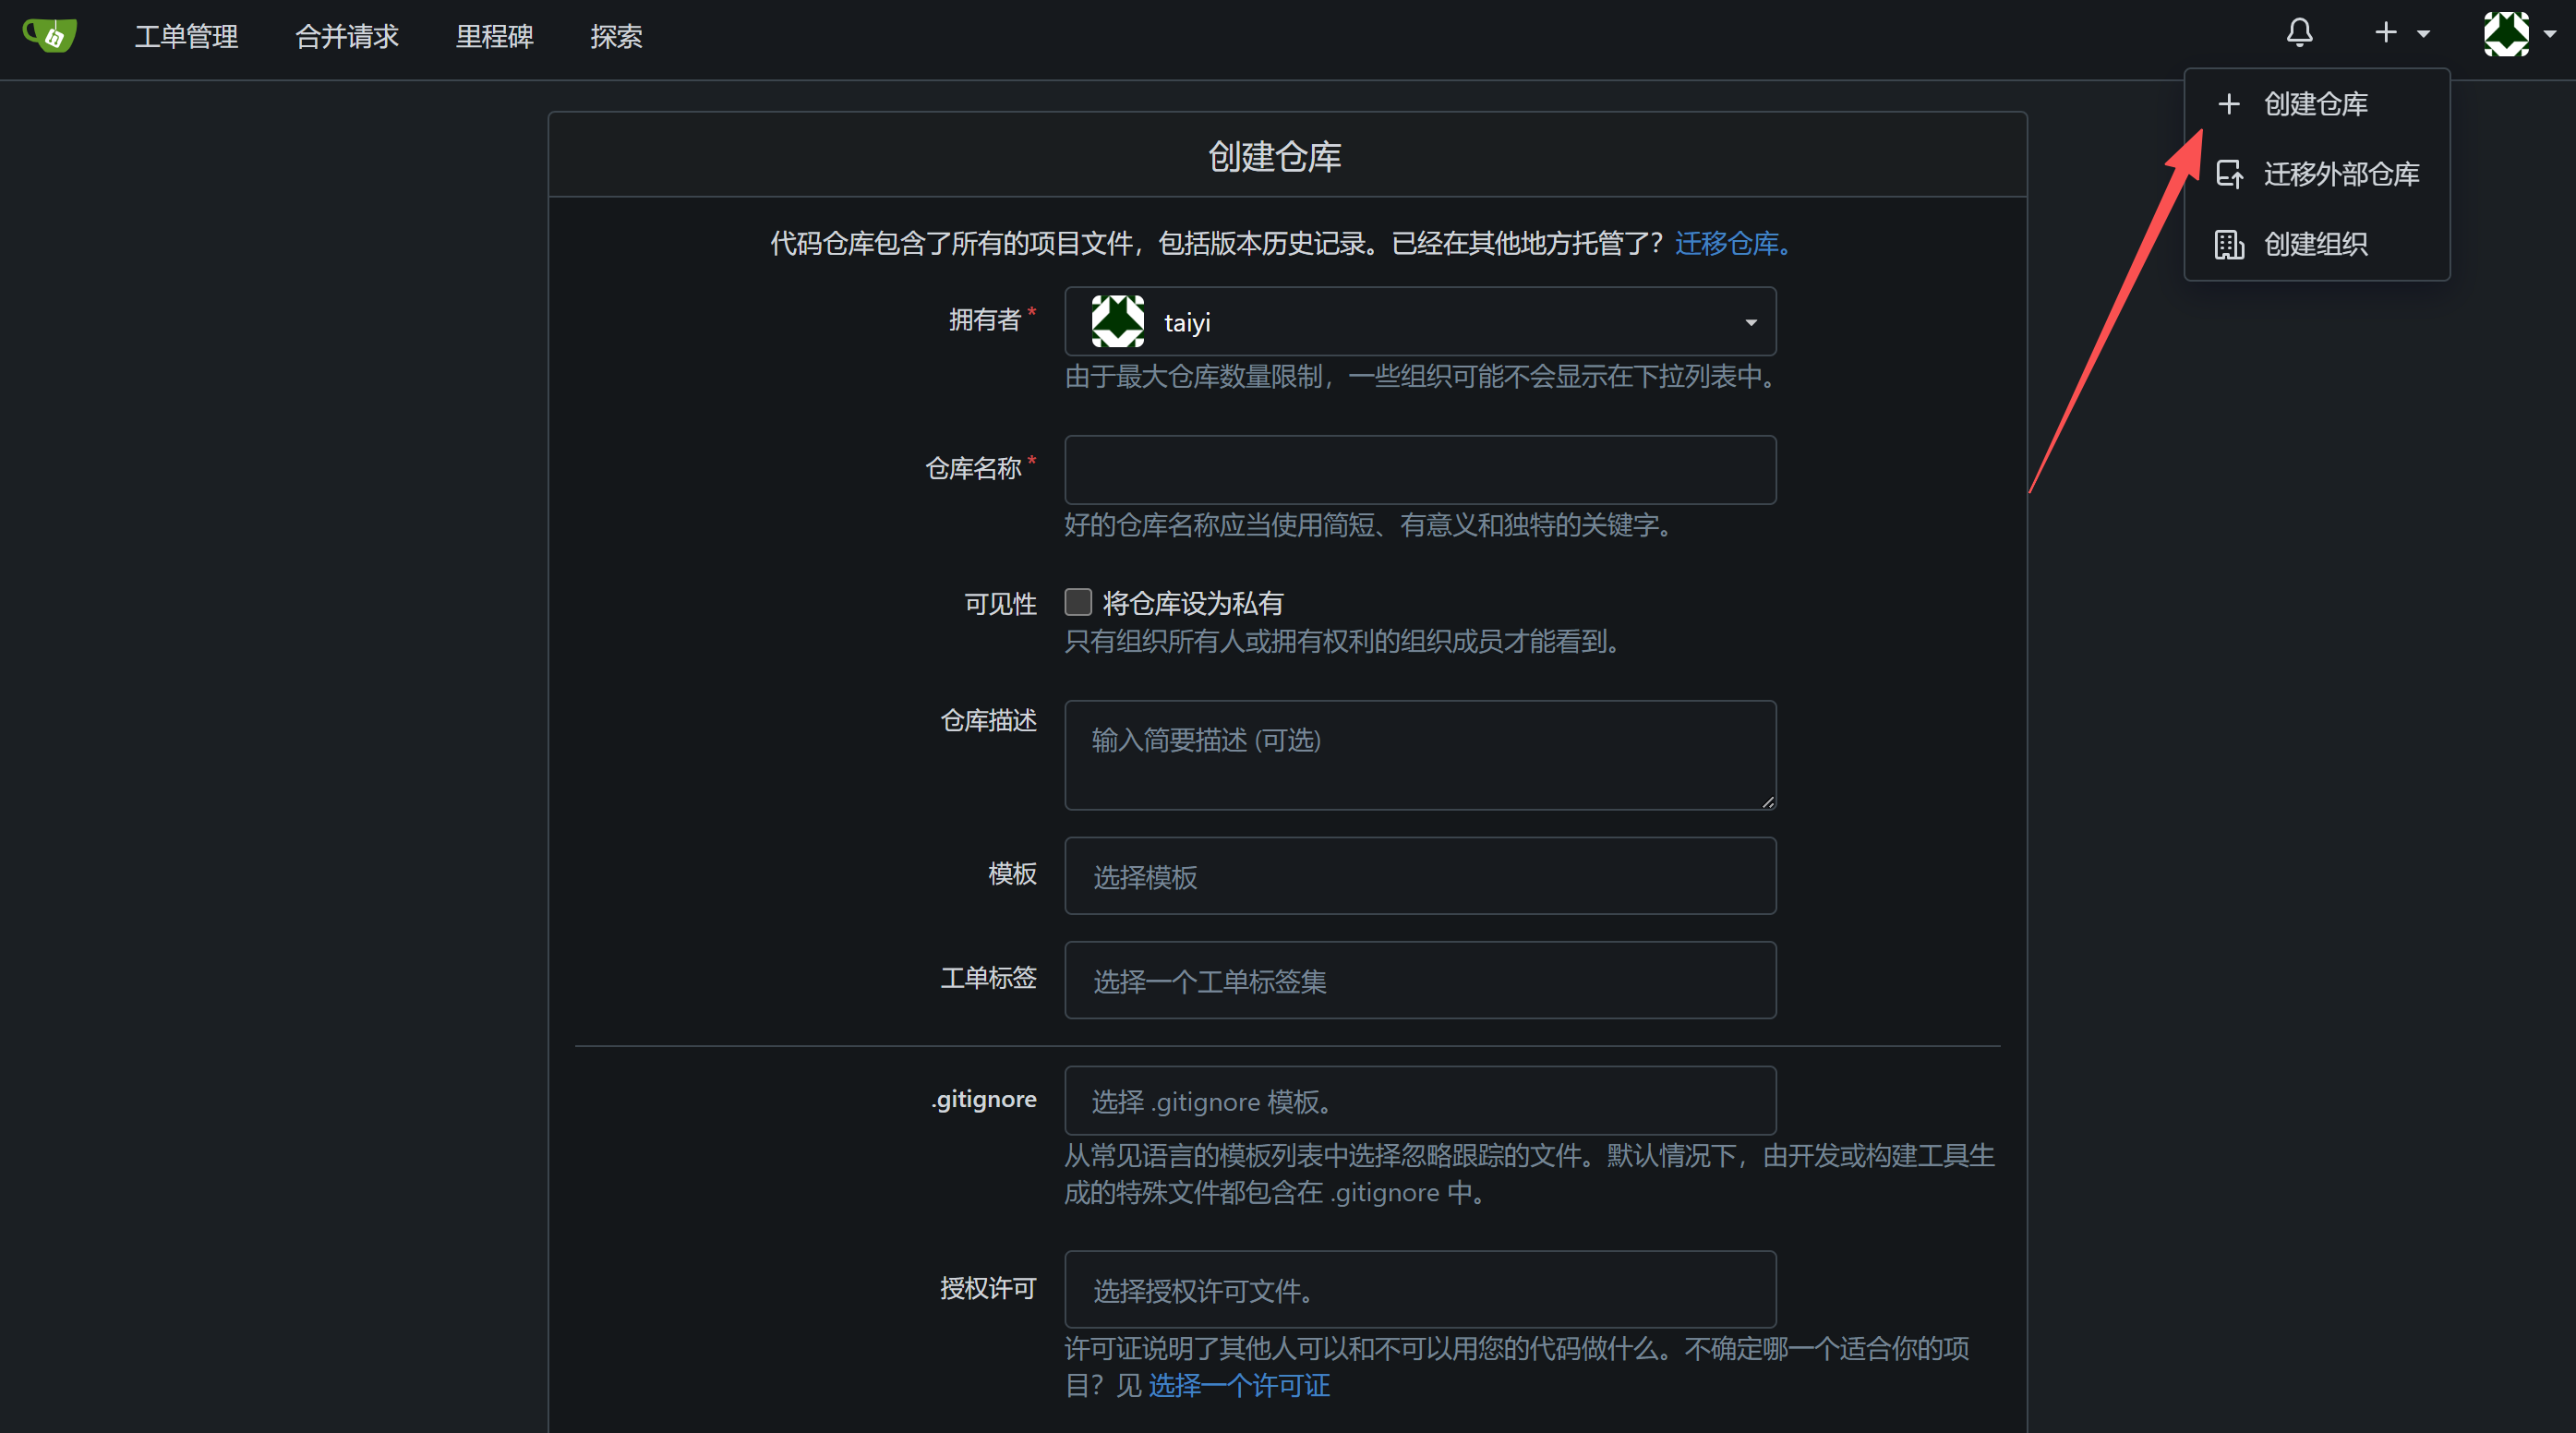Open 合并请求 navigation item

click(347, 37)
